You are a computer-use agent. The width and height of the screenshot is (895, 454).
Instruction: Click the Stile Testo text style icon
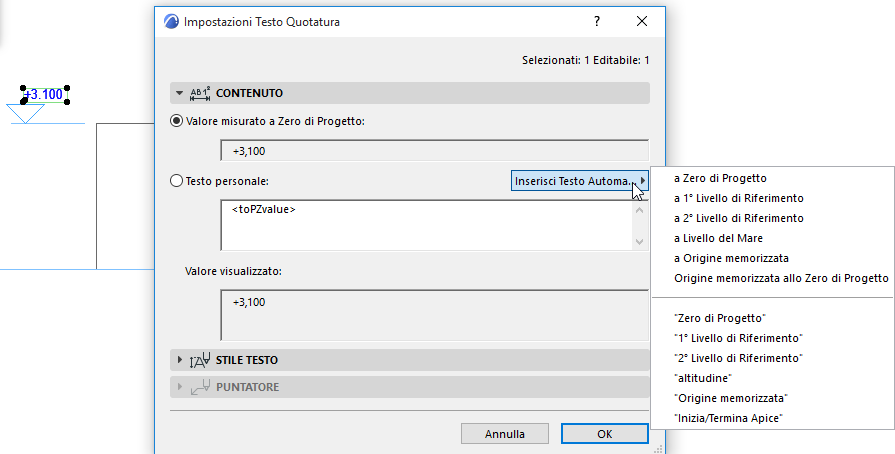pos(200,360)
